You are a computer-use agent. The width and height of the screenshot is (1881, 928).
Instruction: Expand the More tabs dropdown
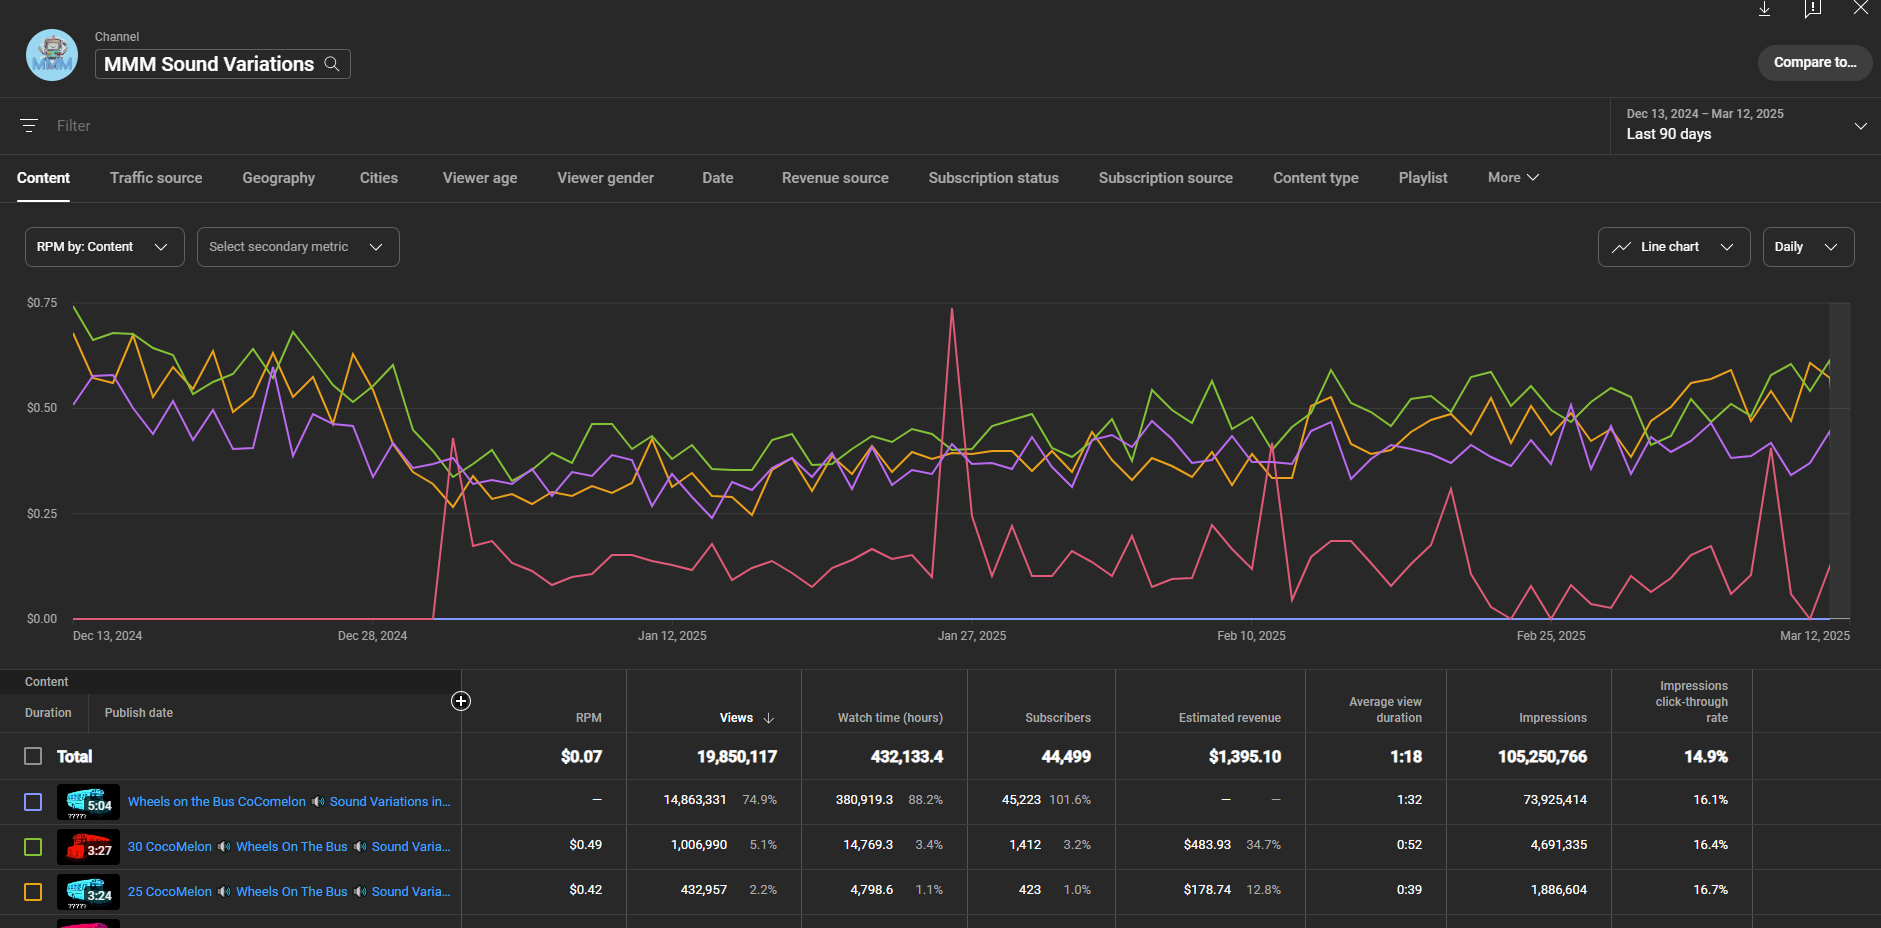[1513, 177]
